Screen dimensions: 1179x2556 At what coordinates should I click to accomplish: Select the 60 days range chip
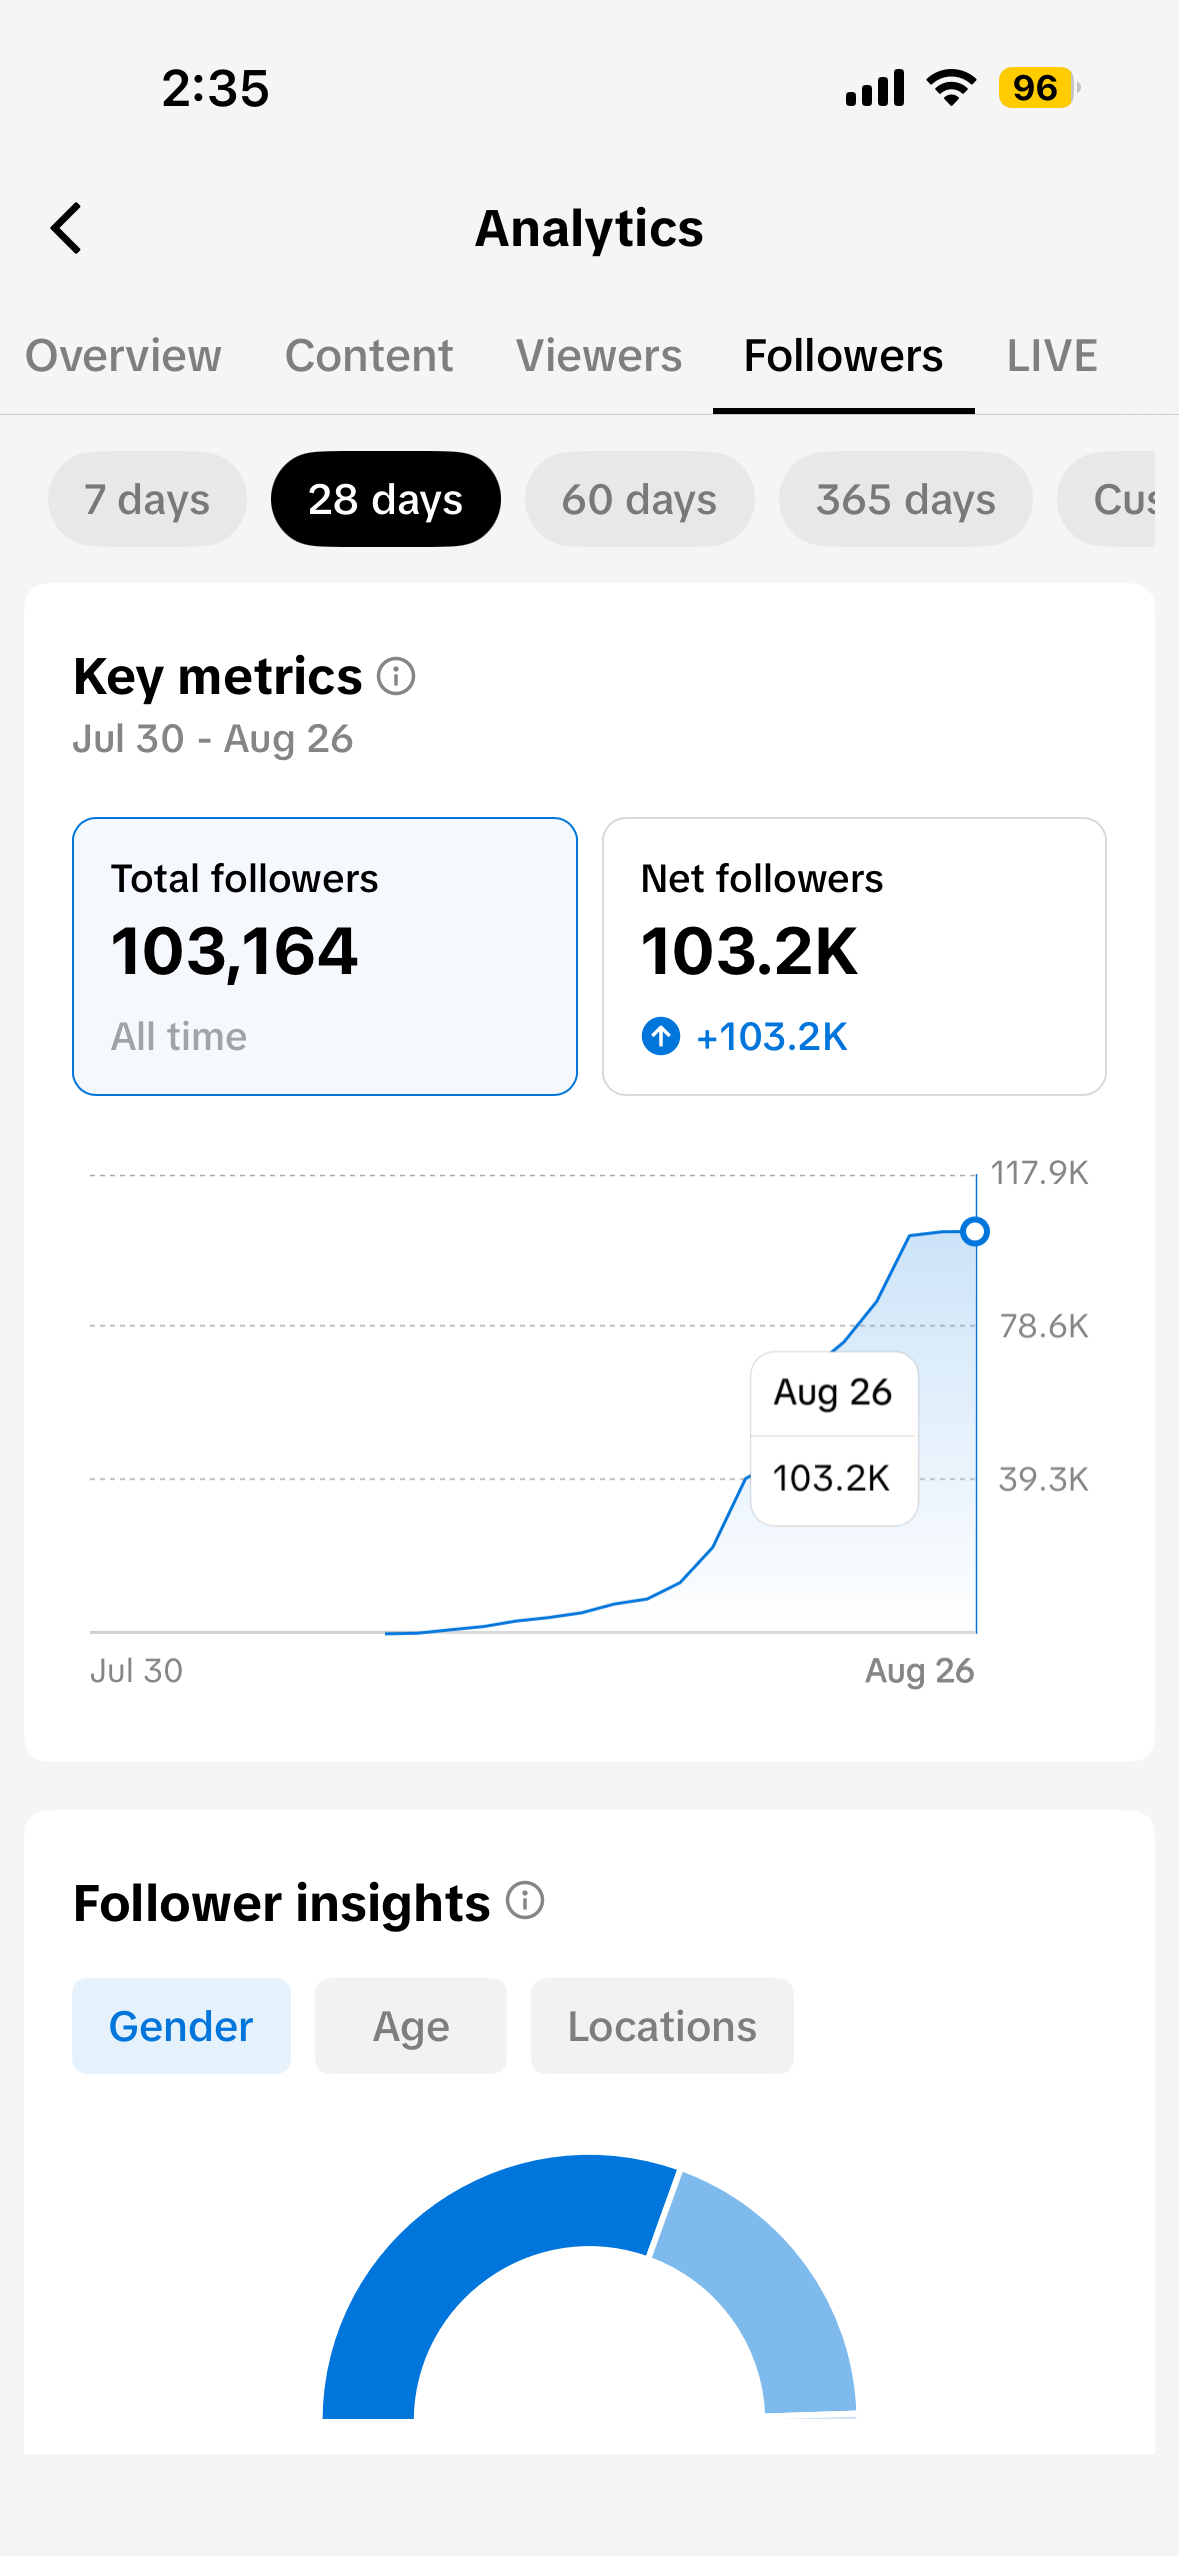click(x=639, y=499)
